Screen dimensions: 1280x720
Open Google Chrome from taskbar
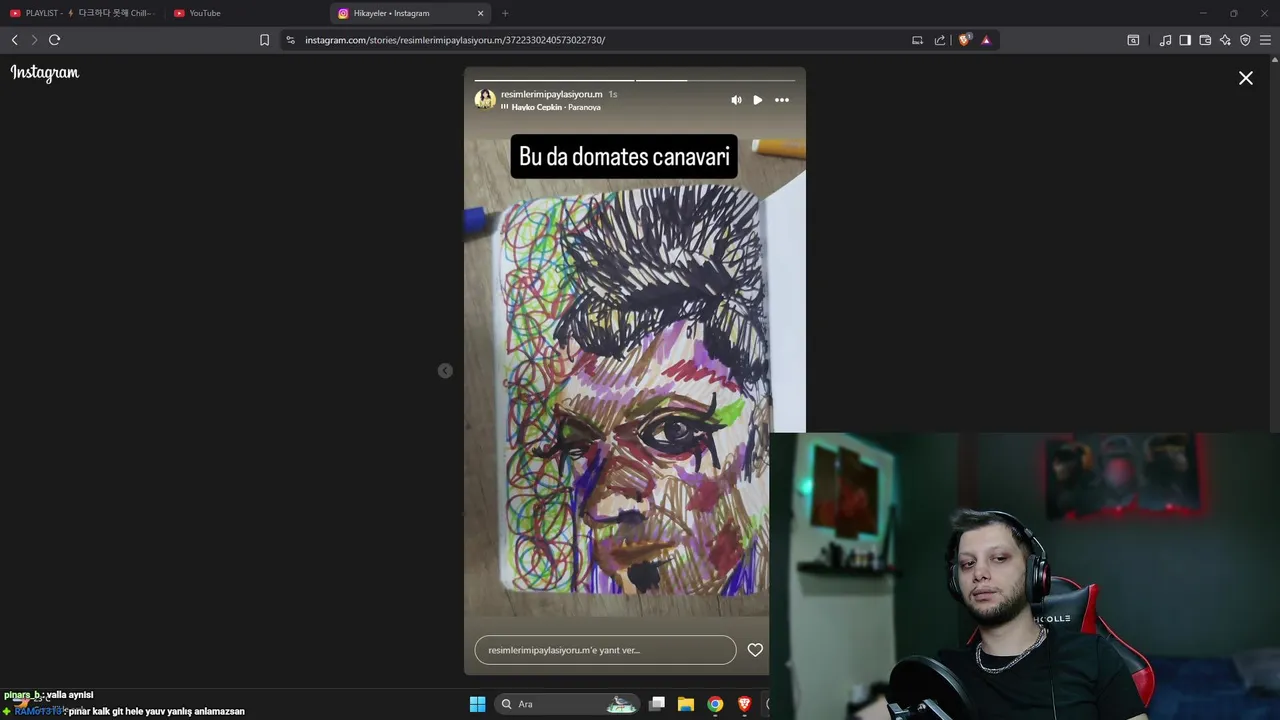click(x=715, y=704)
